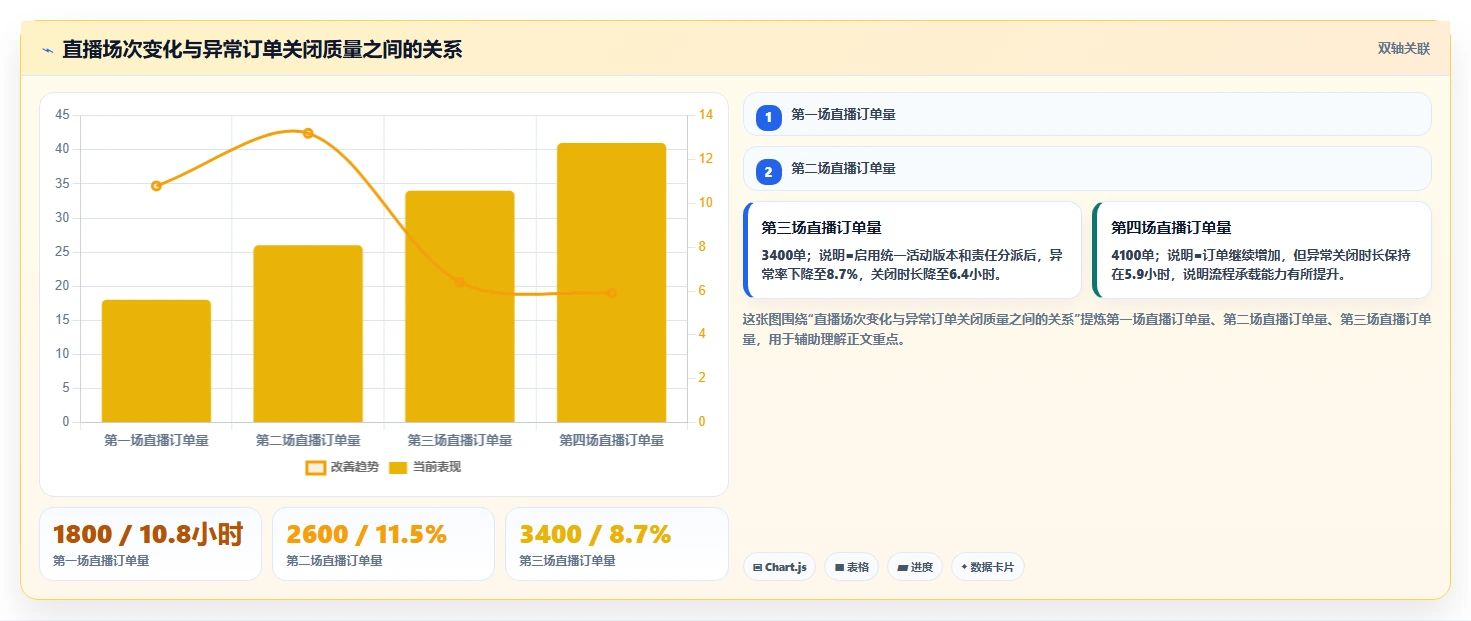This screenshot has height=621, width=1471.
Task: Click the left axis value 45
Action: coord(63,115)
